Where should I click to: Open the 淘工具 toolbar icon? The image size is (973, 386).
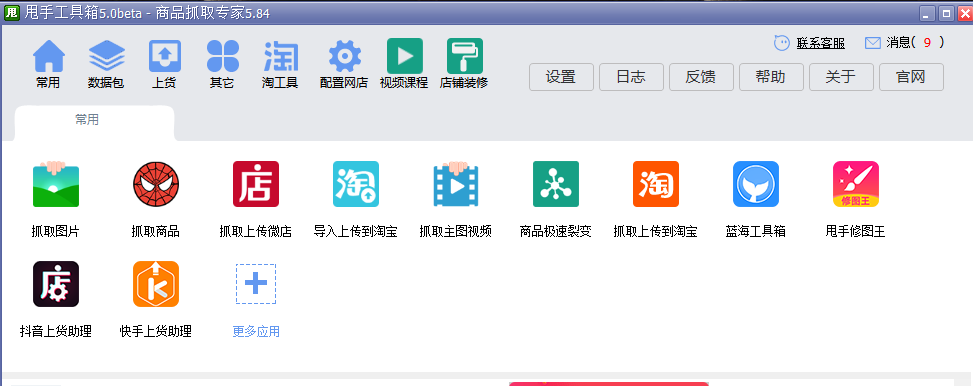pos(280,56)
